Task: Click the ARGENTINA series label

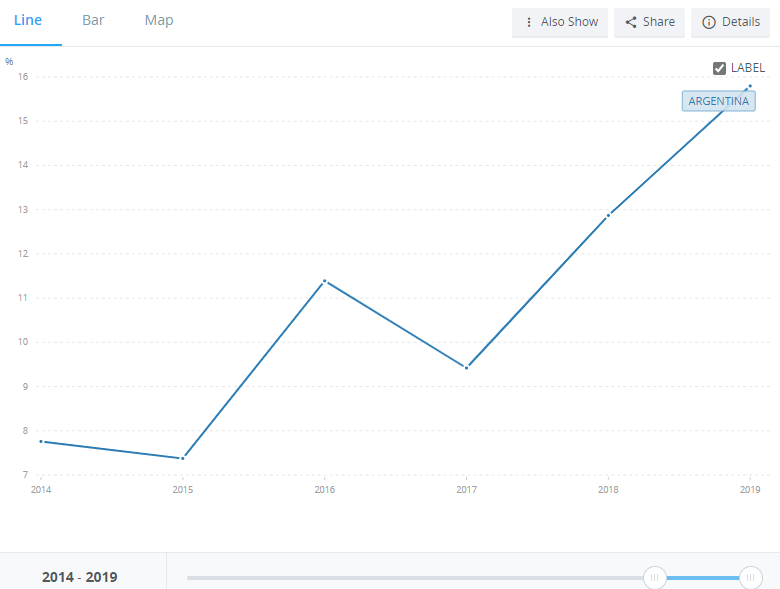Action: tap(718, 101)
